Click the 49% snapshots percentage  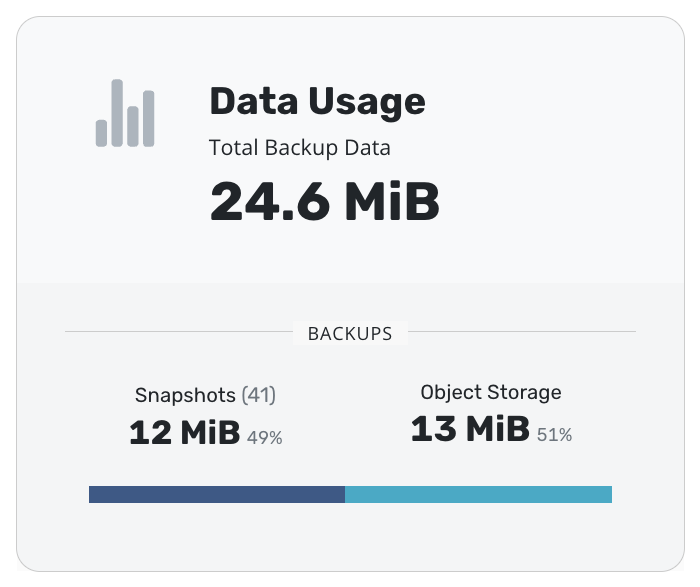point(264,437)
